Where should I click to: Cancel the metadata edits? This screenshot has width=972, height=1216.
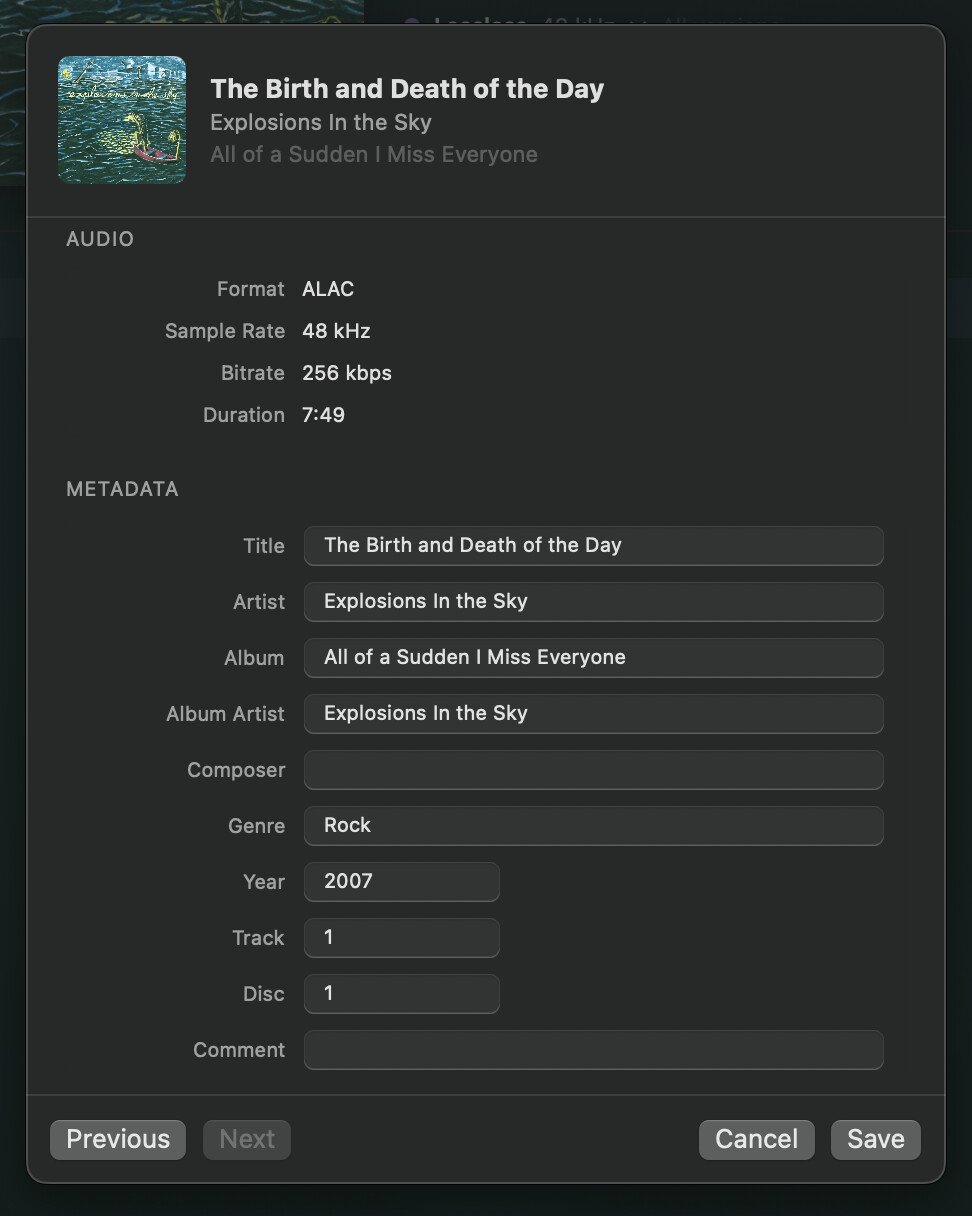(757, 1139)
